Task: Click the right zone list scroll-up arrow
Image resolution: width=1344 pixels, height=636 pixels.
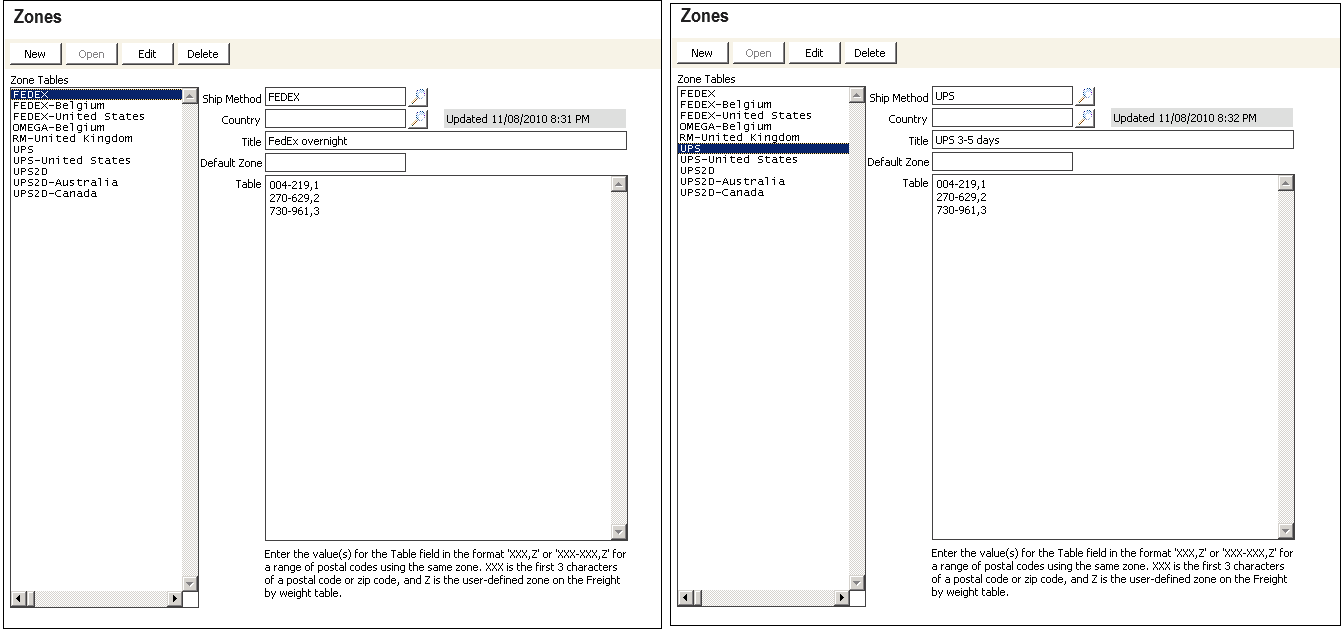Action: 857,96
